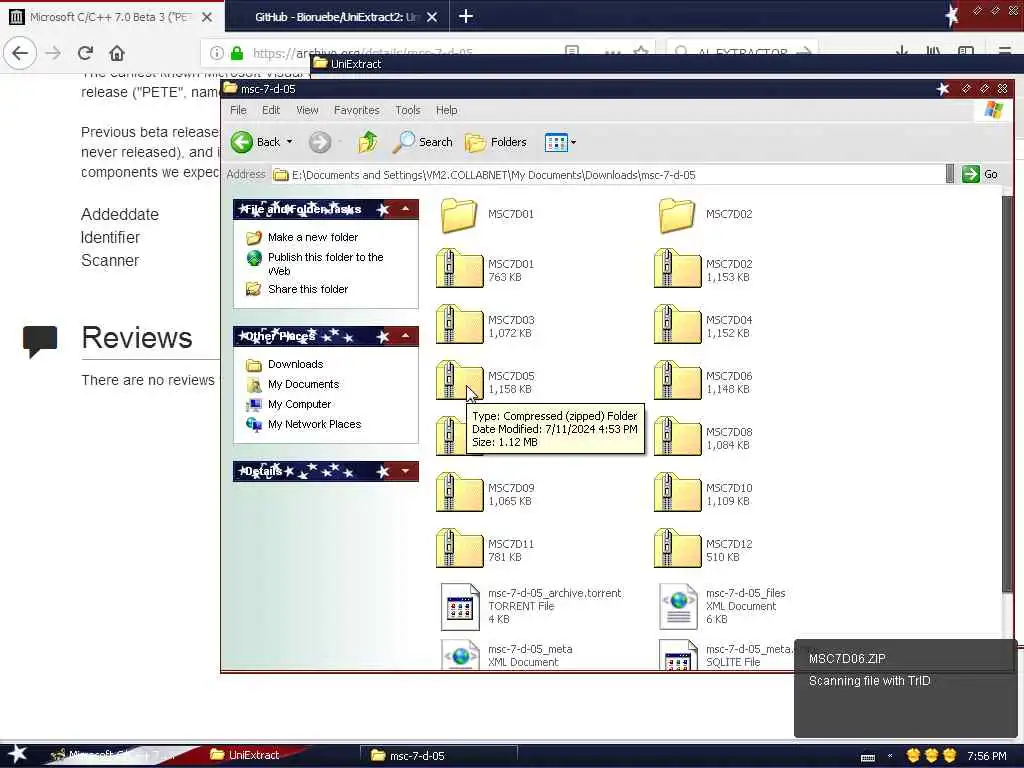This screenshot has height=768, width=1024.
Task: Select the msc-7-d-05_meta XML document
Action: [507, 655]
